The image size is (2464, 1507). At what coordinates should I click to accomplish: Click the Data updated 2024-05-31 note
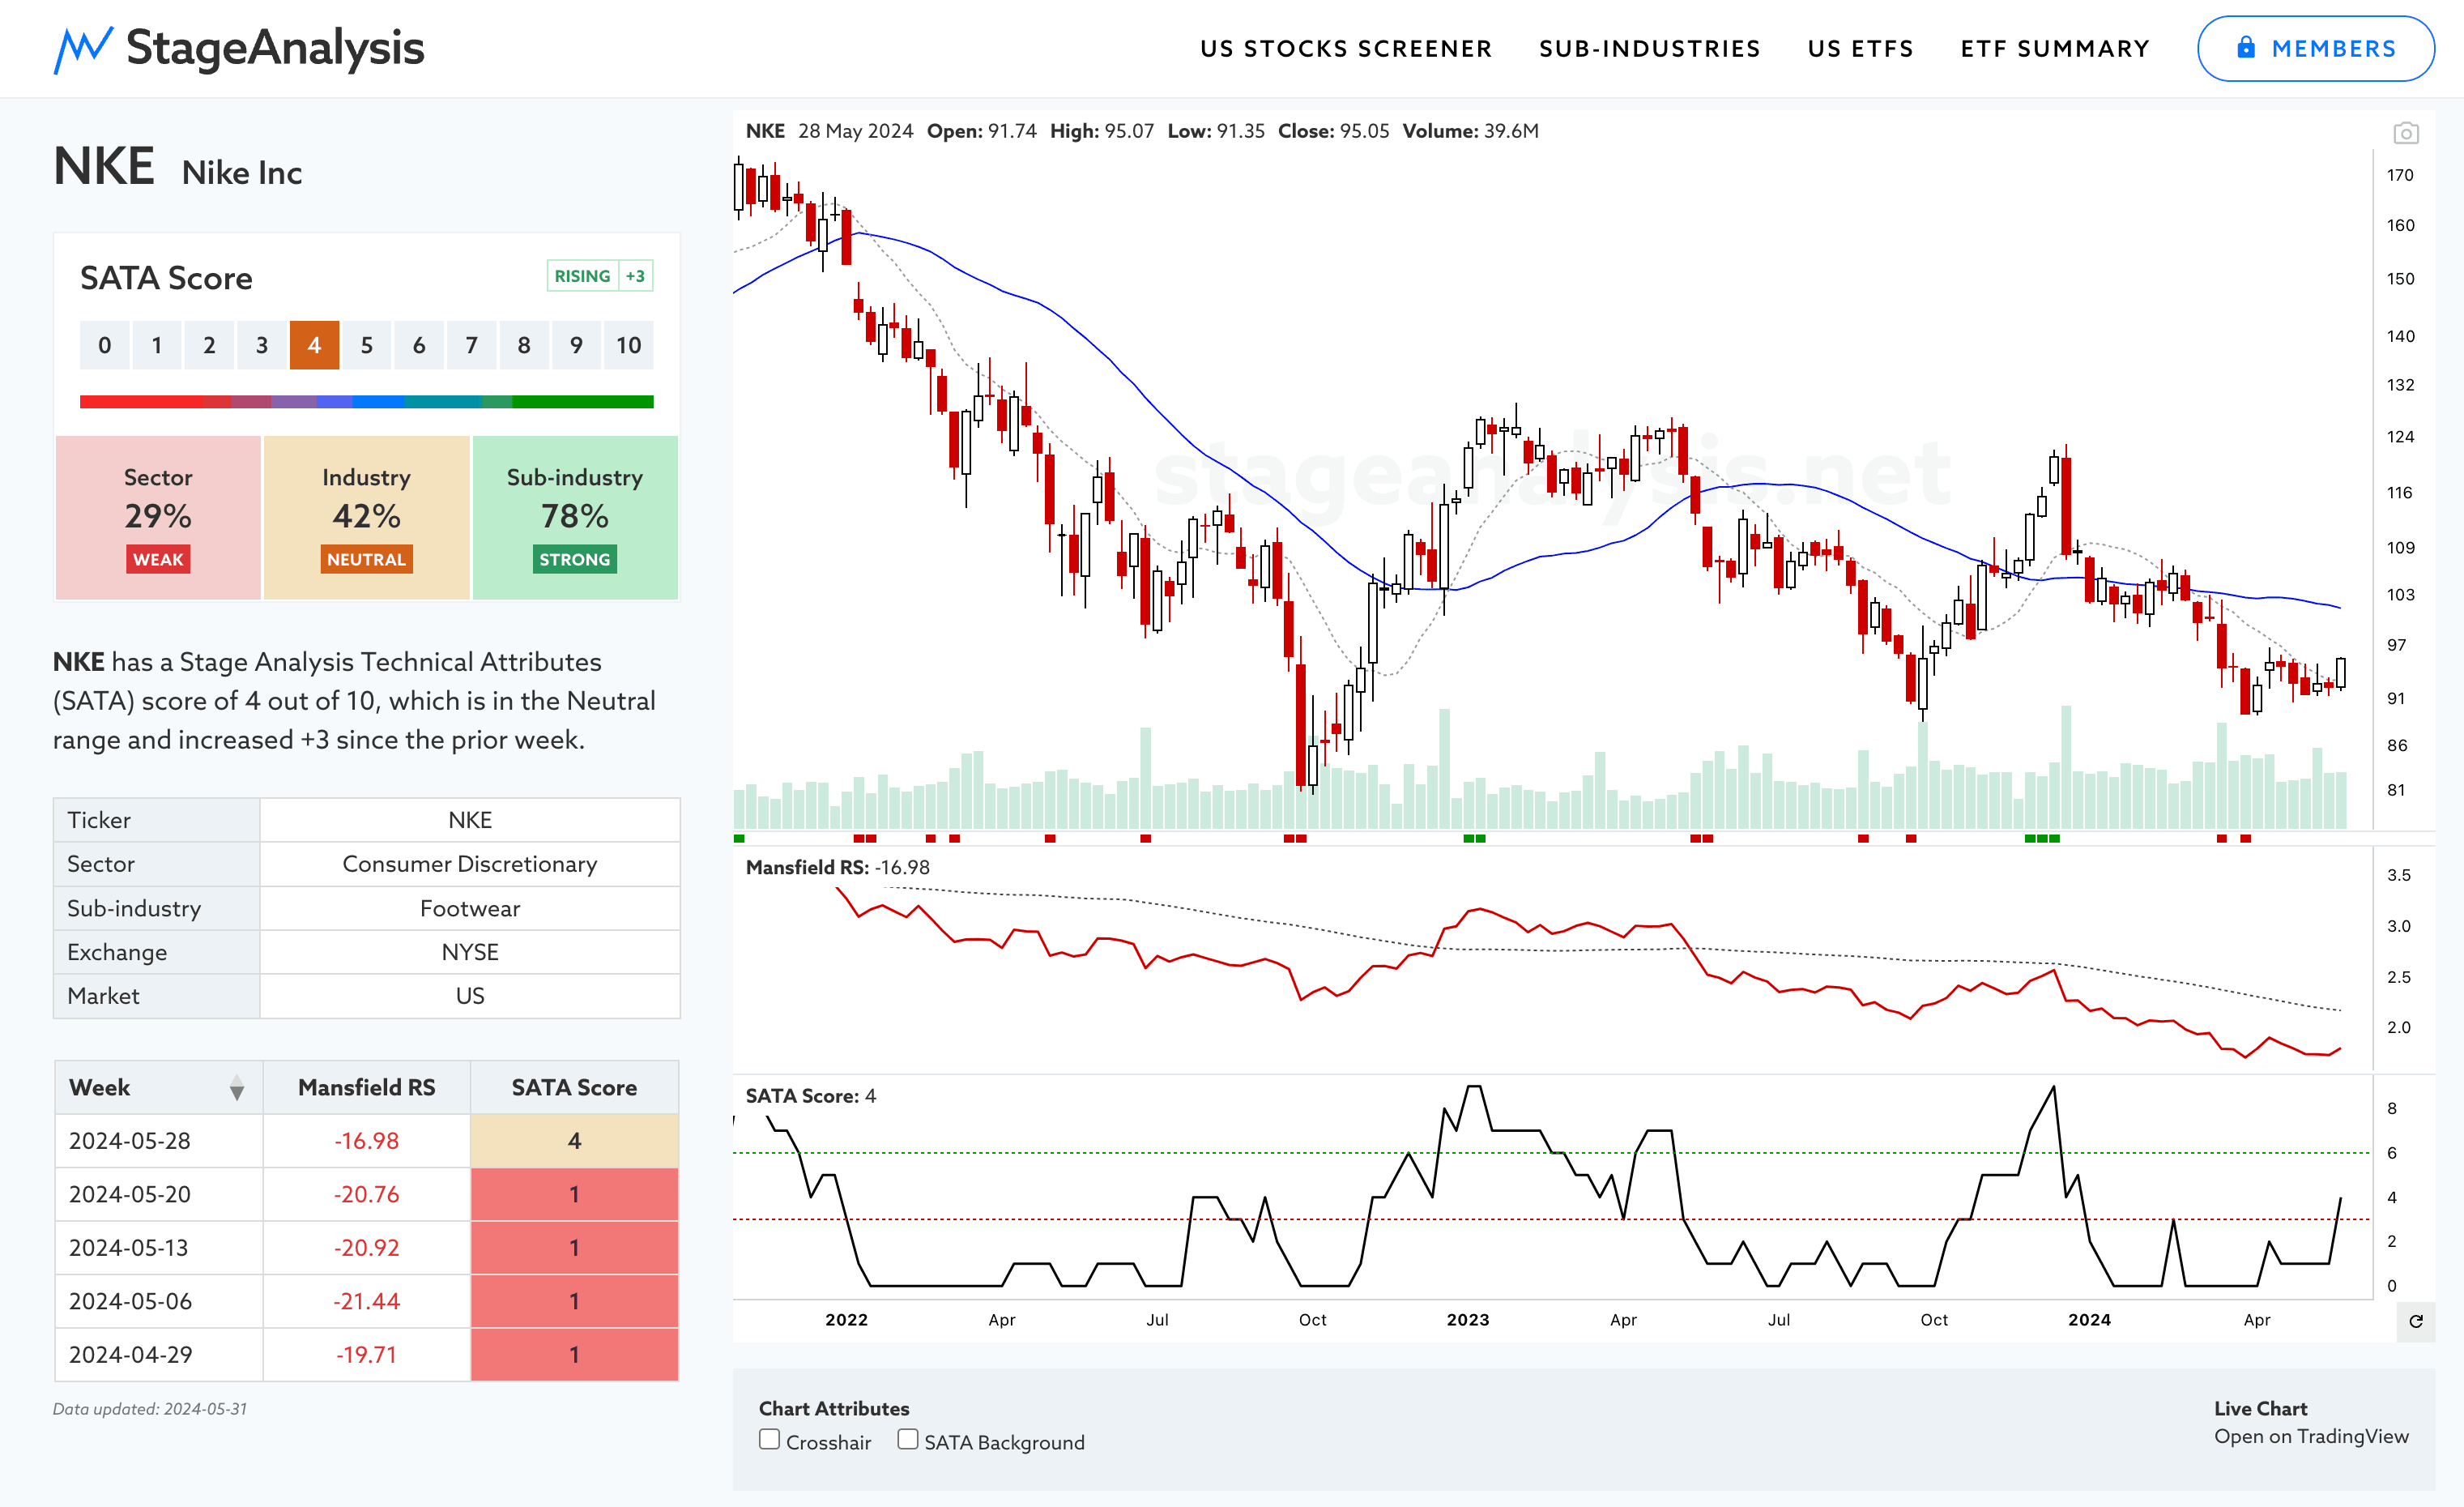tap(150, 1409)
